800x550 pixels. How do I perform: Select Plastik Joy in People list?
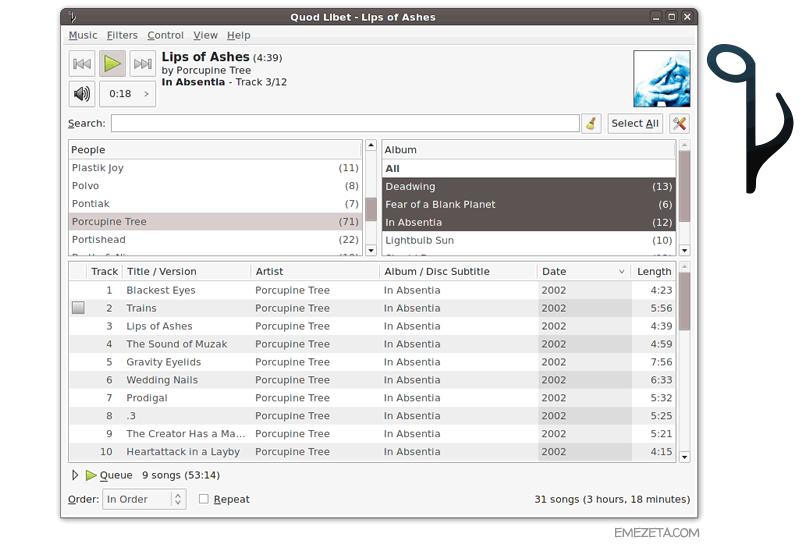click(215, 168)
